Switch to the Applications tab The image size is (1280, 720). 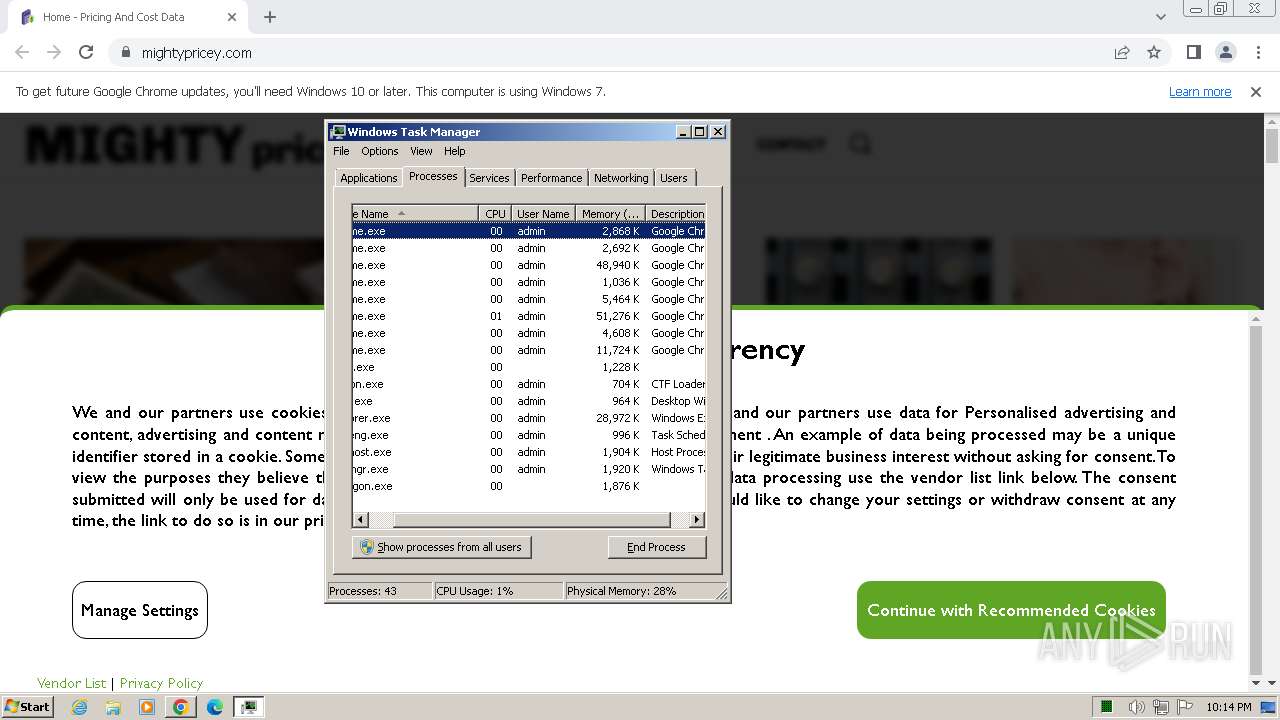368,178
